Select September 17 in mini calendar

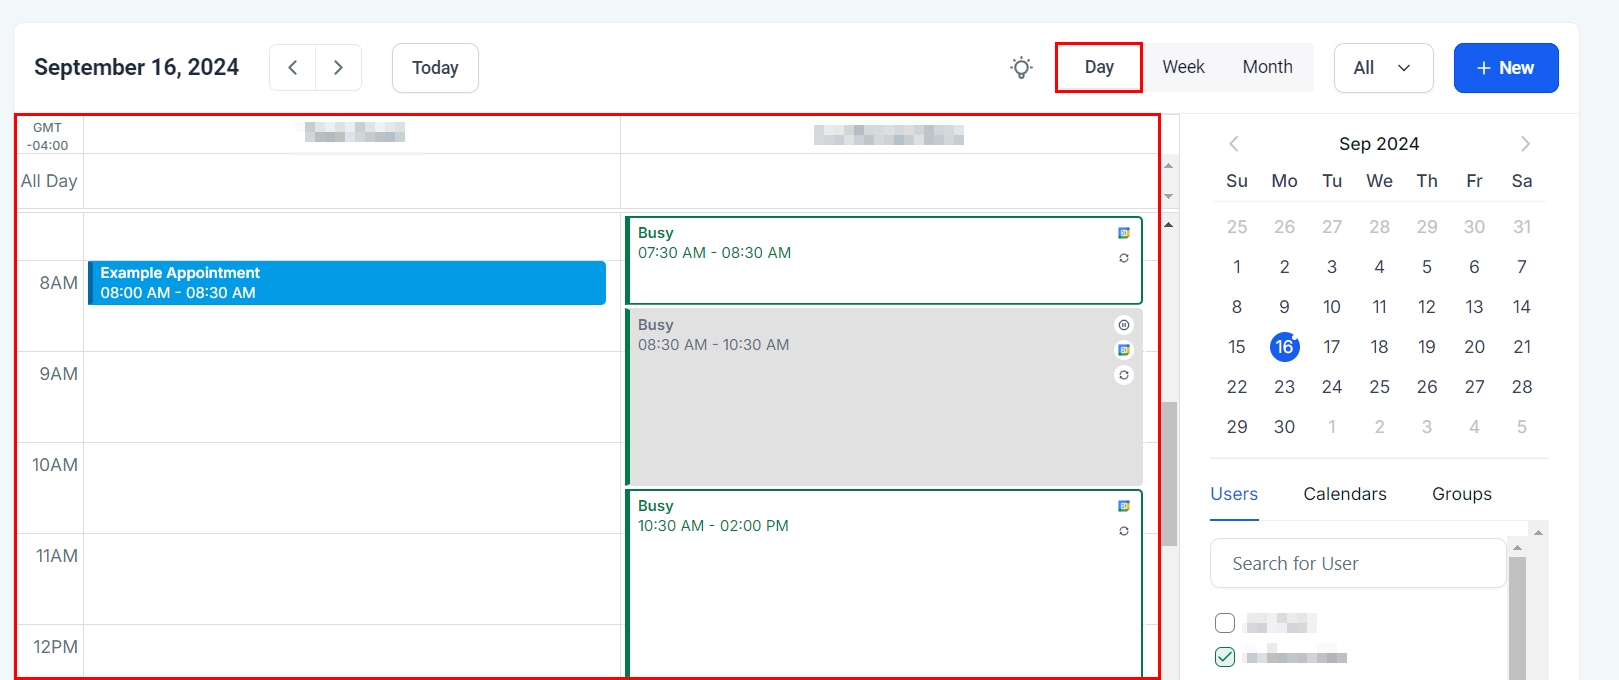[1332, 347]
